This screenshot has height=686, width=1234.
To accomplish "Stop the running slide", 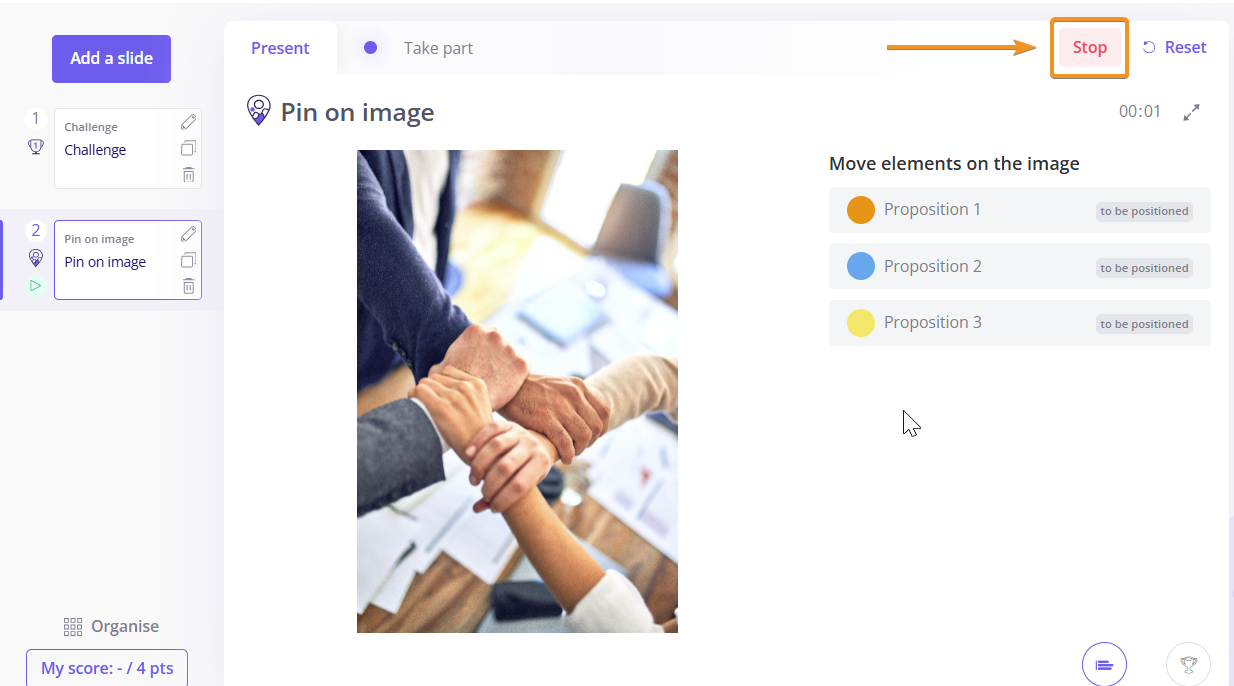I will pyautogui.click(x=1090, y=47).
